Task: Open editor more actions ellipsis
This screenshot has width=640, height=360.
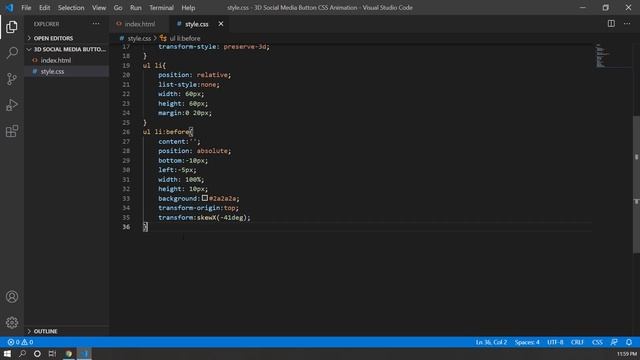Action: (x=627, y=24)
